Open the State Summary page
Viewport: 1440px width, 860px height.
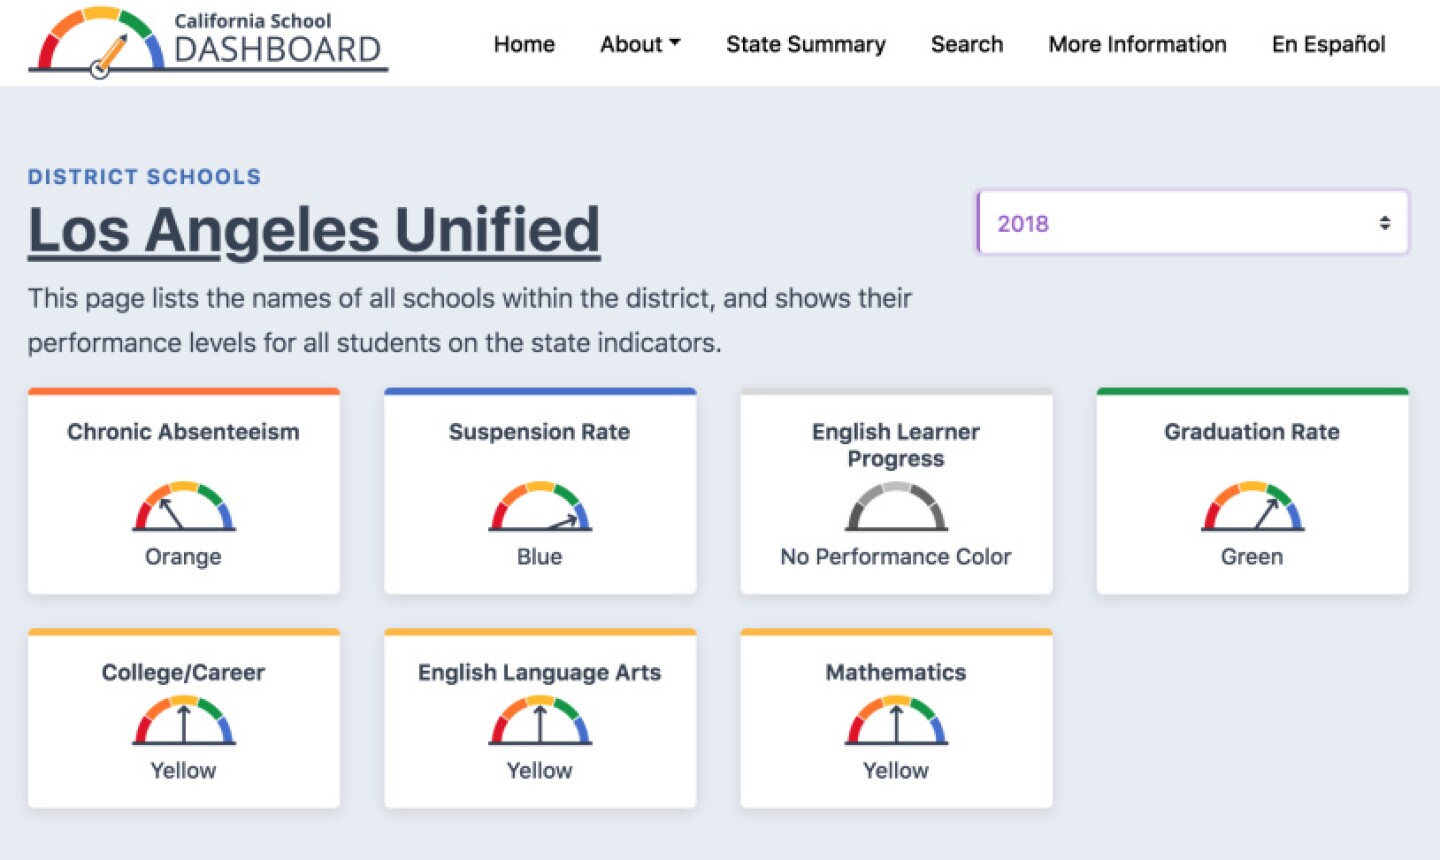806,44
